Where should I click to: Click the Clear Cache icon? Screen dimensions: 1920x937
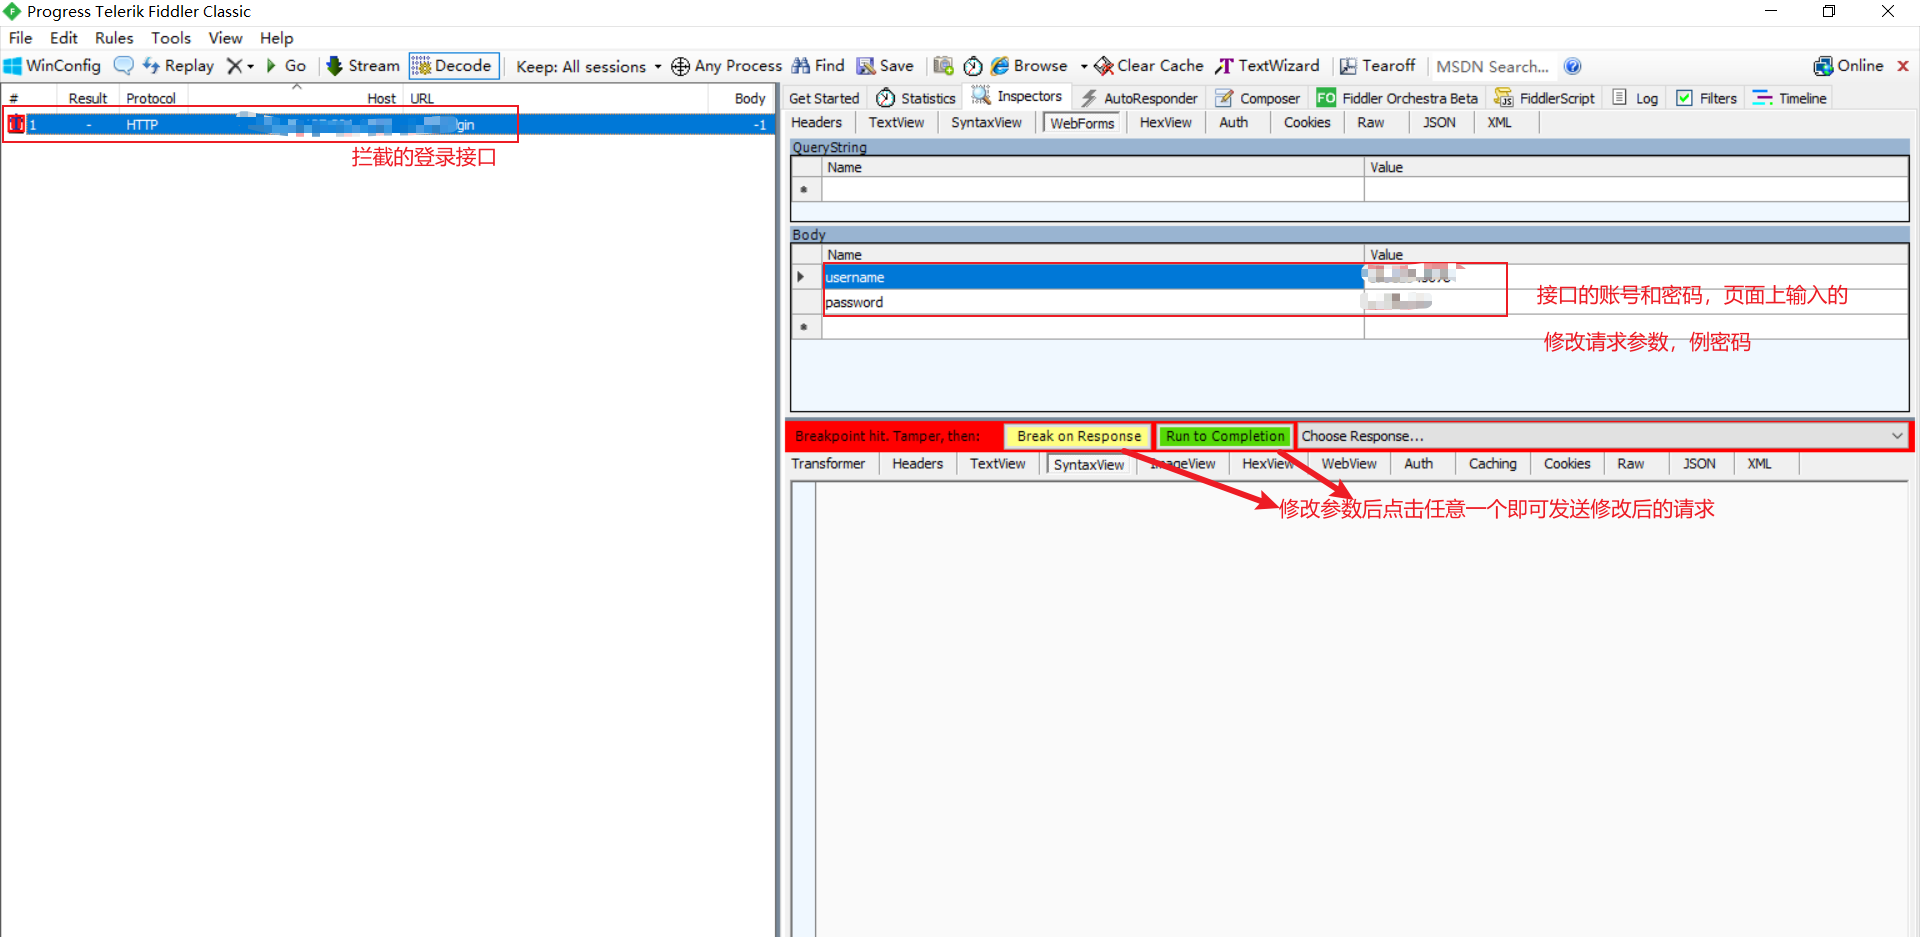pos(1104,66)
